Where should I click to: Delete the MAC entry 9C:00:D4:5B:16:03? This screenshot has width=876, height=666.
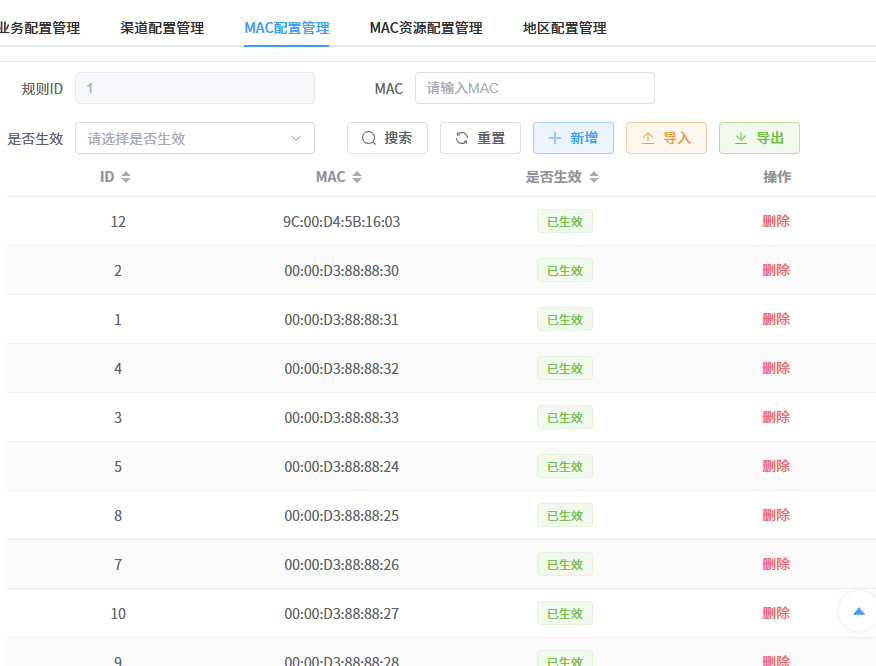778,221
